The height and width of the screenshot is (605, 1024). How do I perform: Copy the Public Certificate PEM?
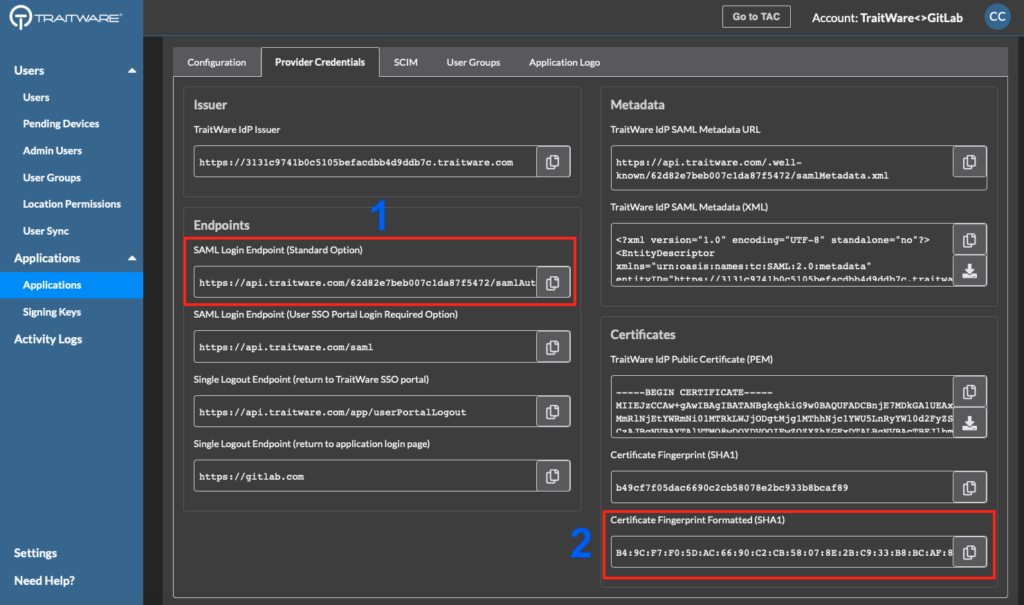(x=969, y=391)
